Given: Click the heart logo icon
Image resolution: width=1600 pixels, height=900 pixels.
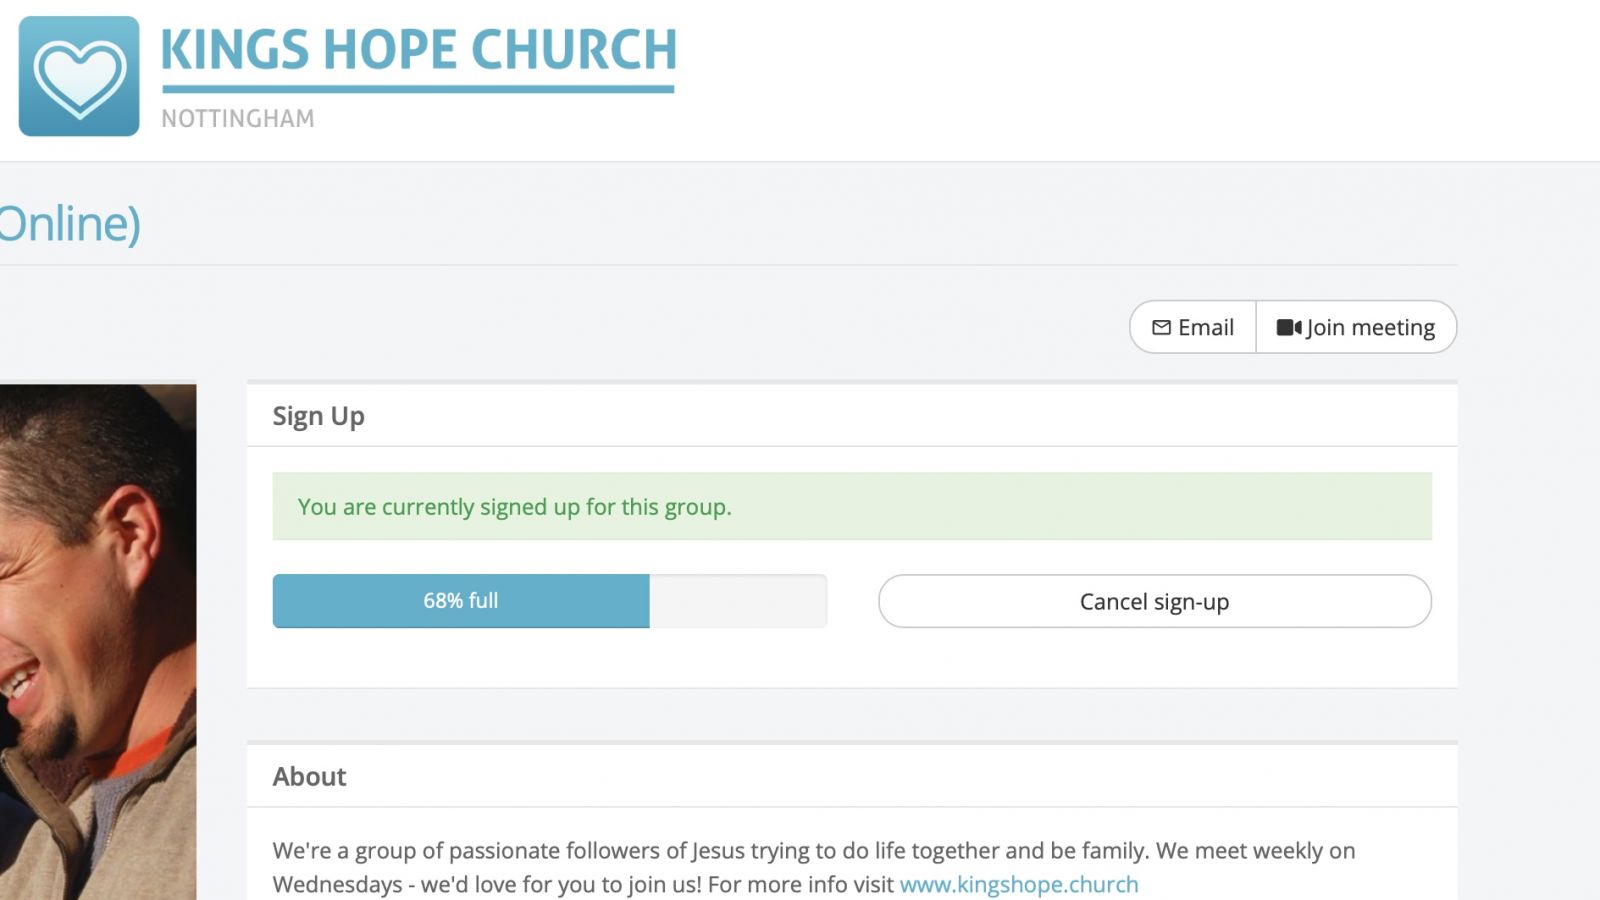Looking at the screenshot, I should pos(79,76).
